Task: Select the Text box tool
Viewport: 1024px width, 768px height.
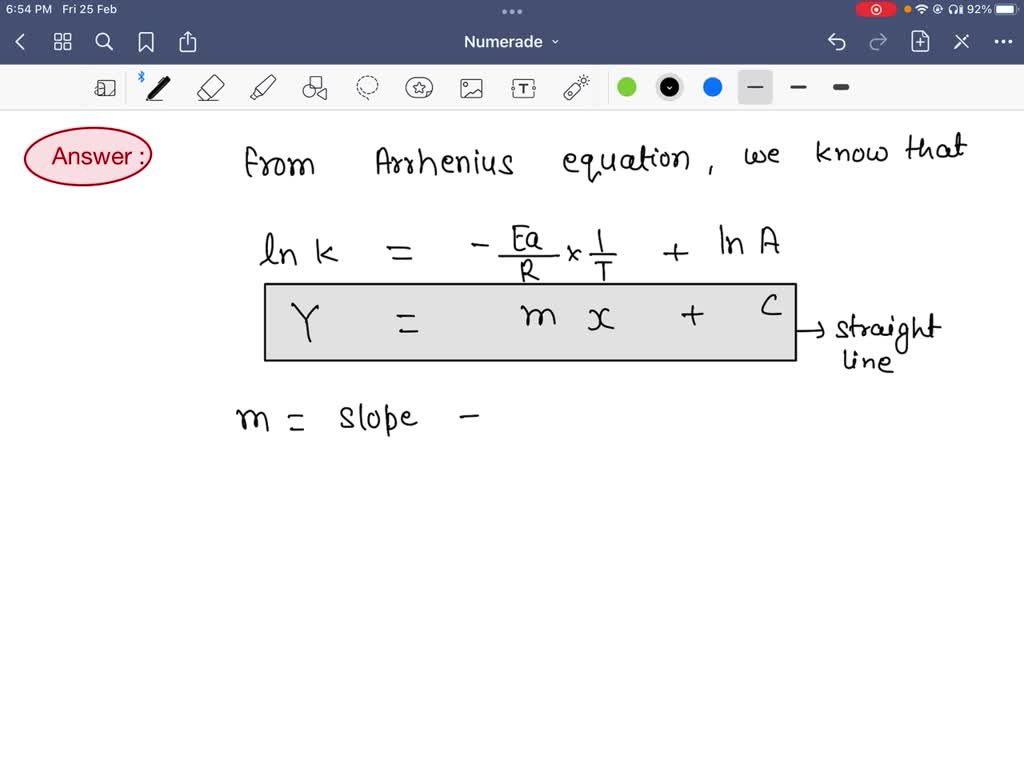Action: coord(522,87)
